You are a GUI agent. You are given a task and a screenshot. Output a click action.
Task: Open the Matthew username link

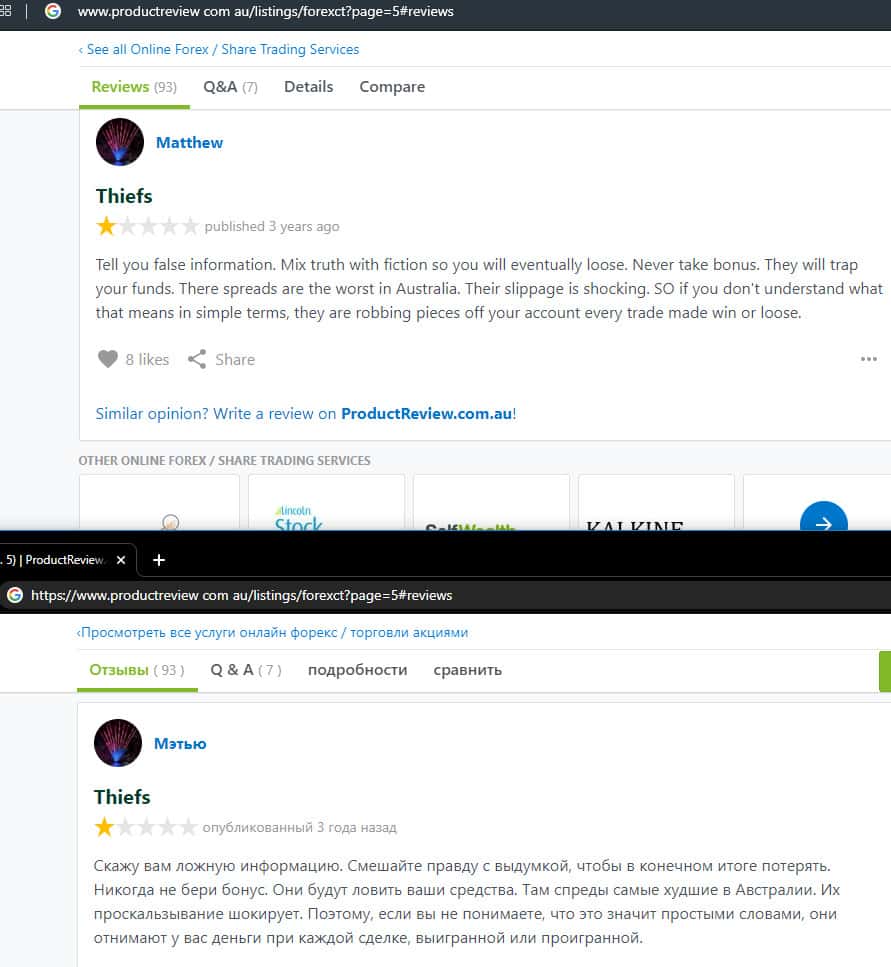tap(189, 142)
